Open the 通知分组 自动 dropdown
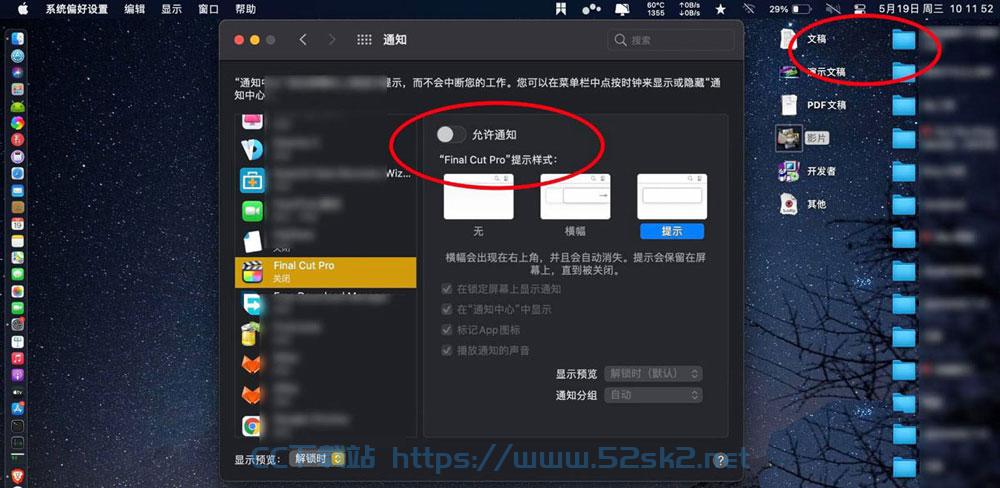The width and height of the screenshot is (1000, 488). point(654,395)
